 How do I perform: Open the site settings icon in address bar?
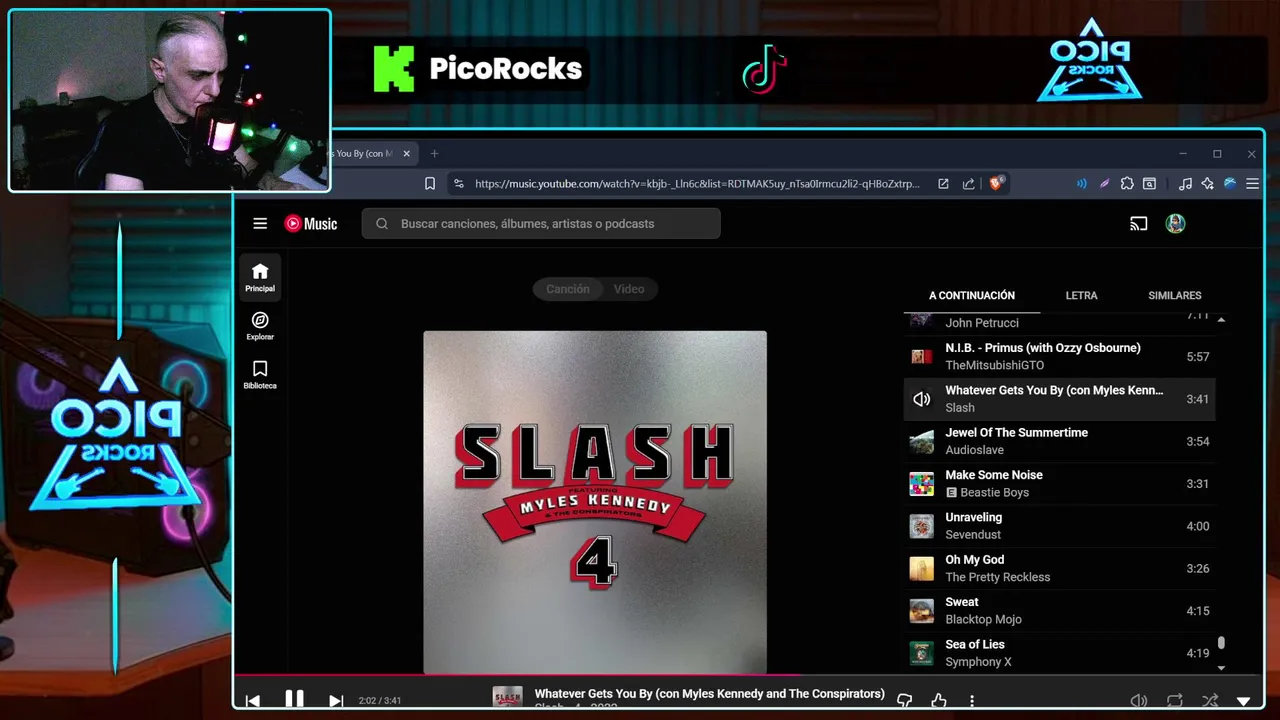pos(459,184)
